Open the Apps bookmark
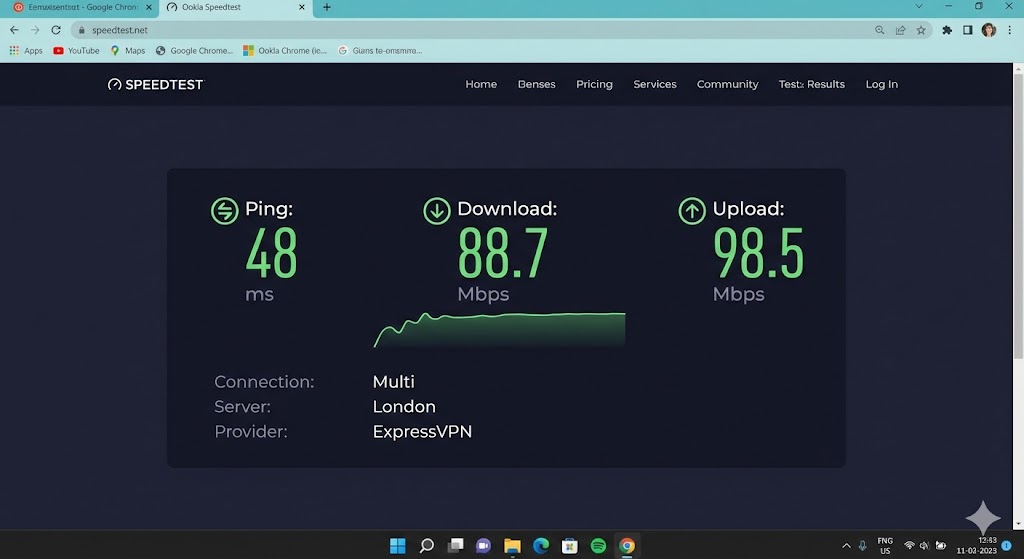This screenshot has height=559, width=1024. click(x=26, y=50)
